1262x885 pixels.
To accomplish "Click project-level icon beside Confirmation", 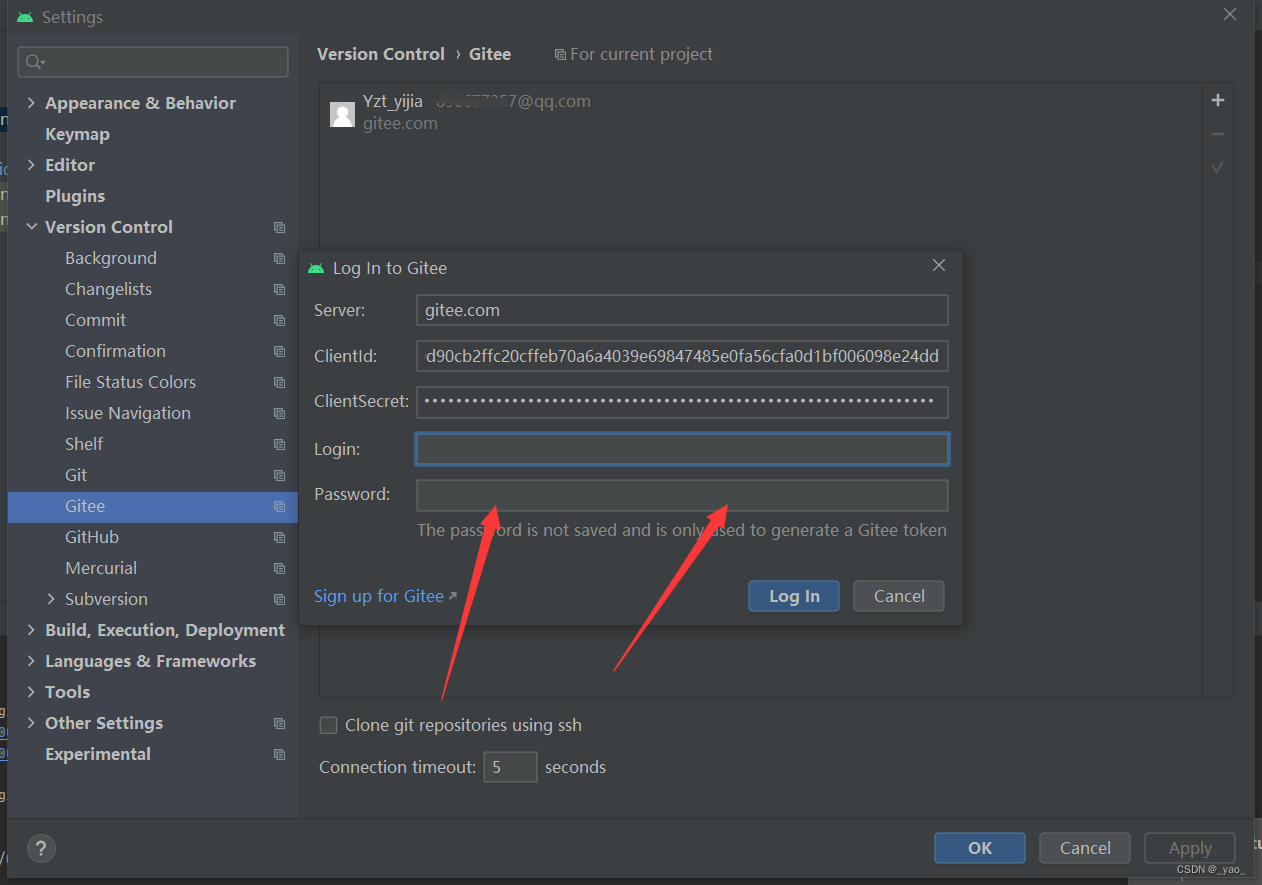I will pyautogui.click(x=279, y=351).
